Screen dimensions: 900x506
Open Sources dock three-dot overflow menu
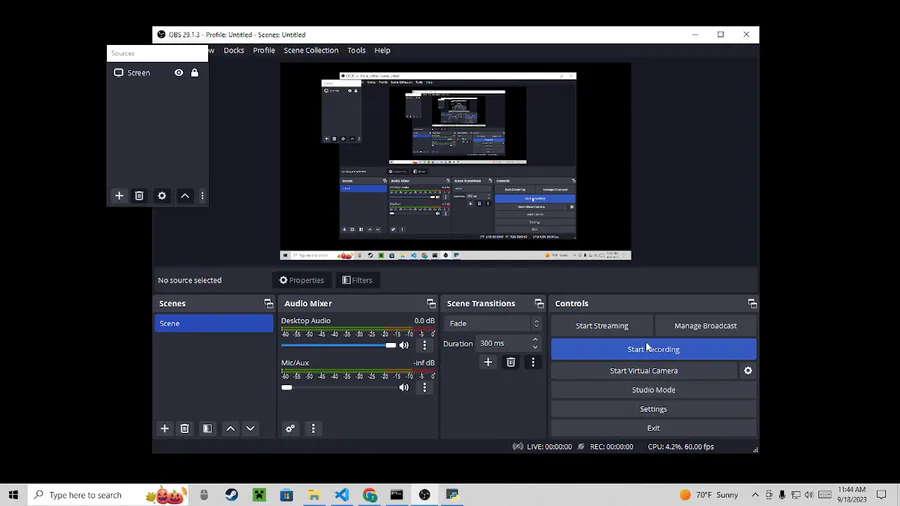tap(202, 196)
